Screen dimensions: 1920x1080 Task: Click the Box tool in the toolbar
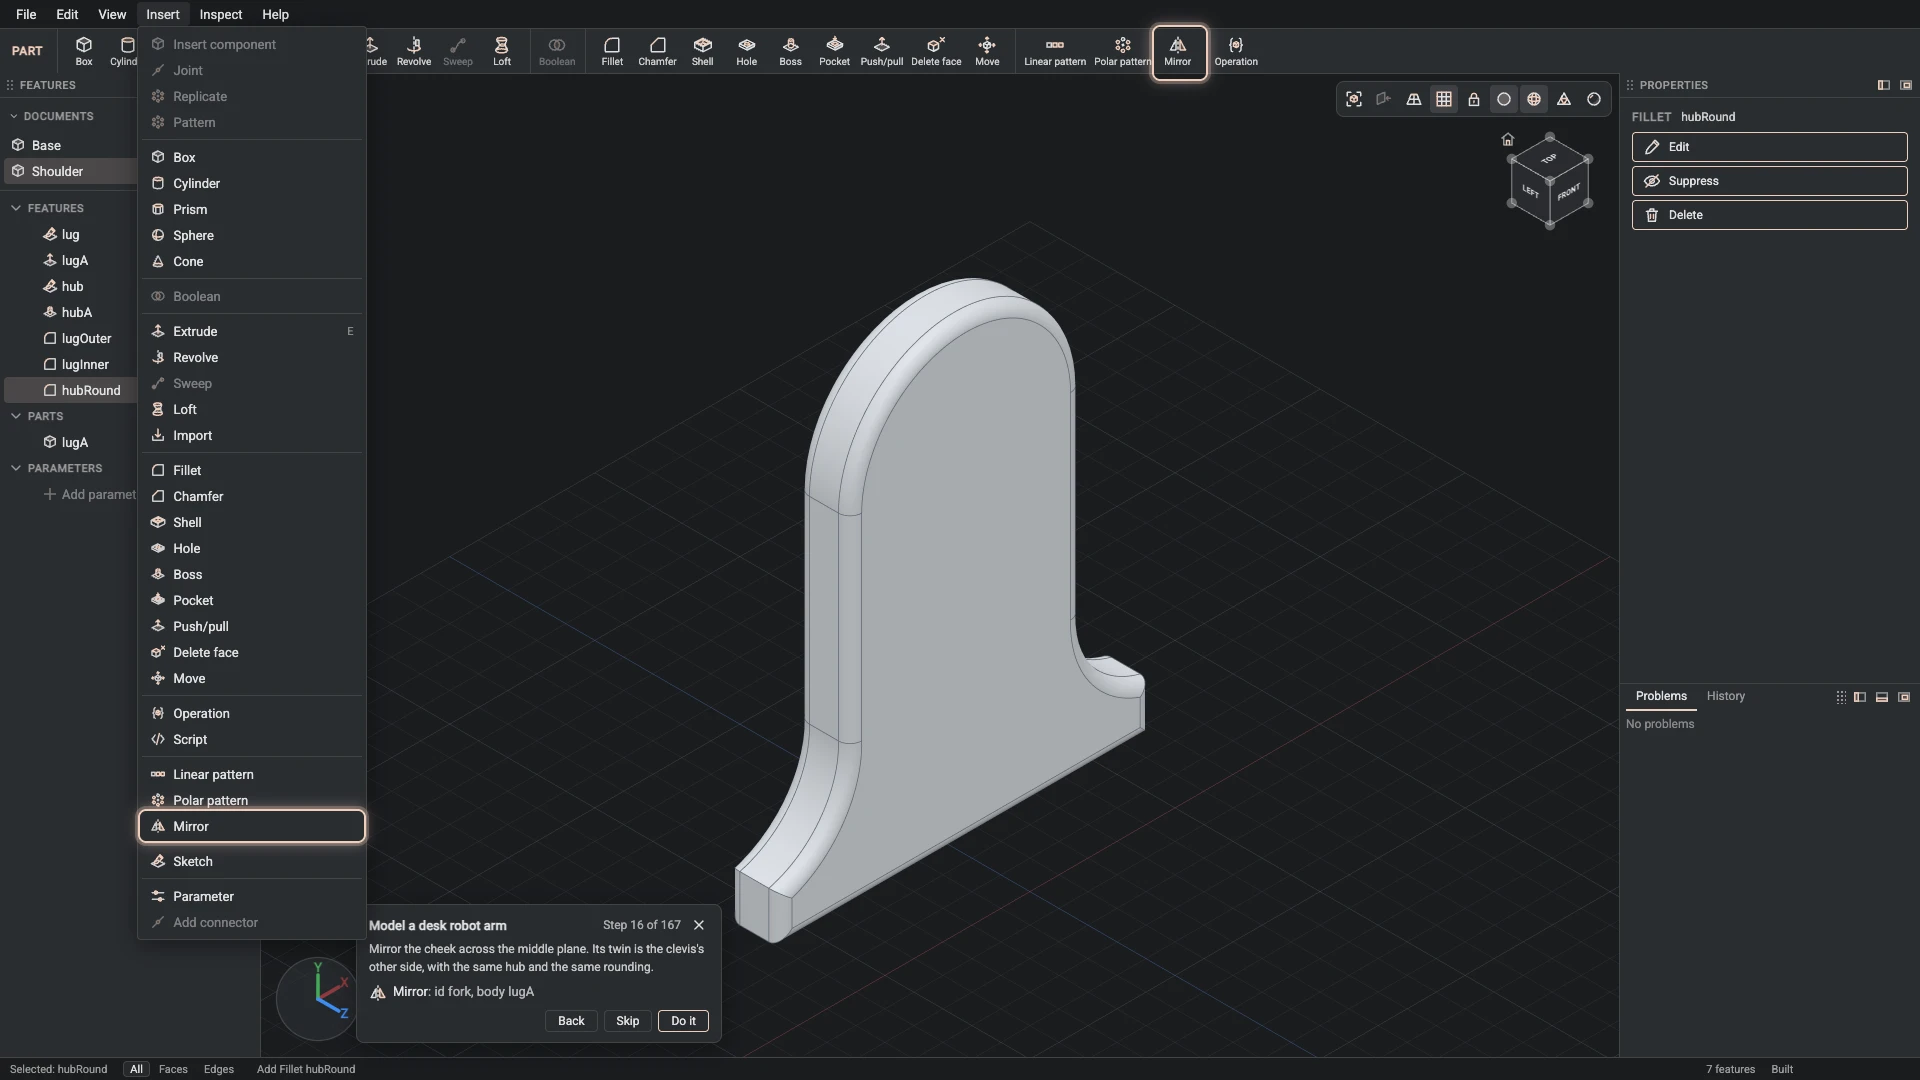(84, 52)
